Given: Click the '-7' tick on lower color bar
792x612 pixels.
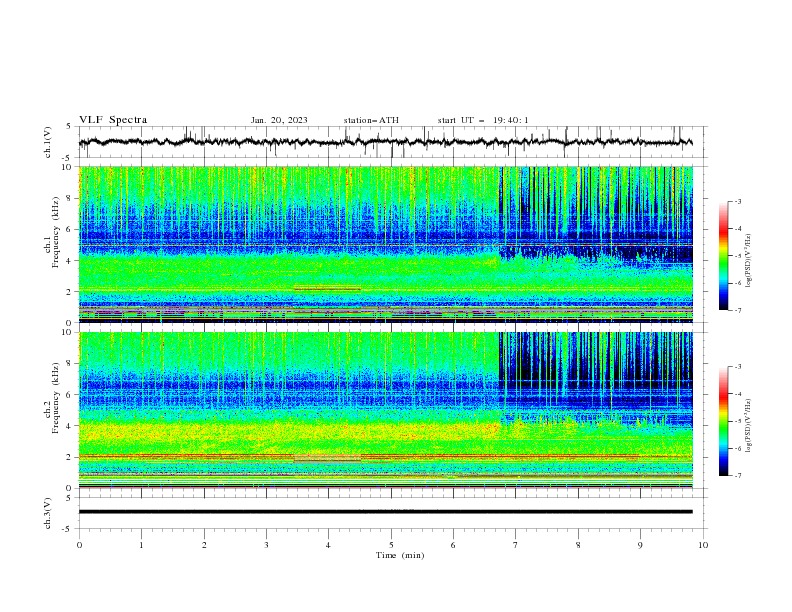Looking at the screenshot, I should point(737,475).
